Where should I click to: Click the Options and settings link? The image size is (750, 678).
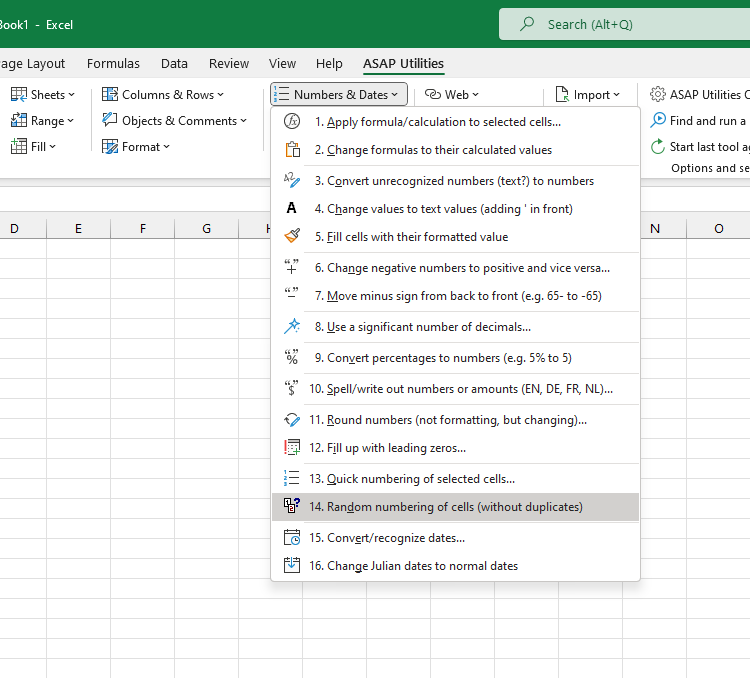(x=710, y=168)
